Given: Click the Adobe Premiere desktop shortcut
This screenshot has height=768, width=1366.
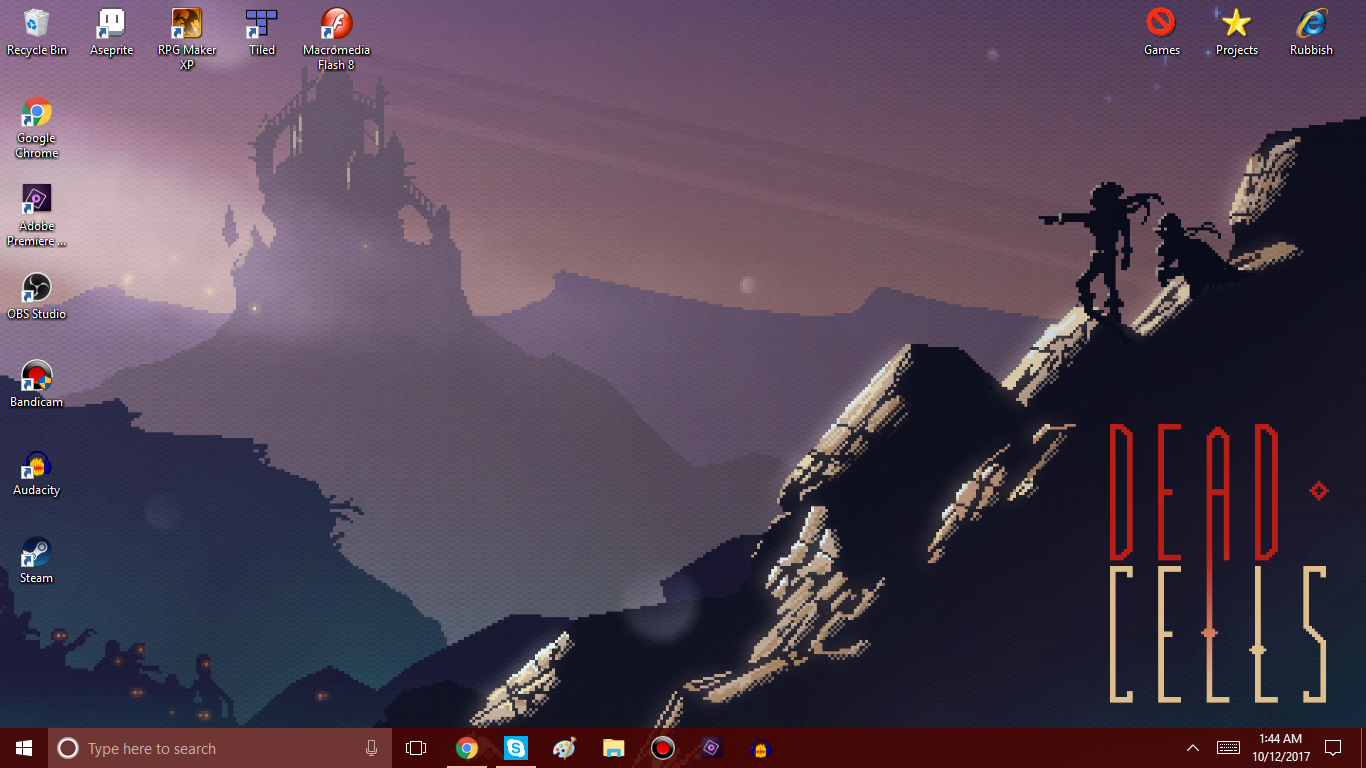Looking at the screenshot, I should [37, 200].
